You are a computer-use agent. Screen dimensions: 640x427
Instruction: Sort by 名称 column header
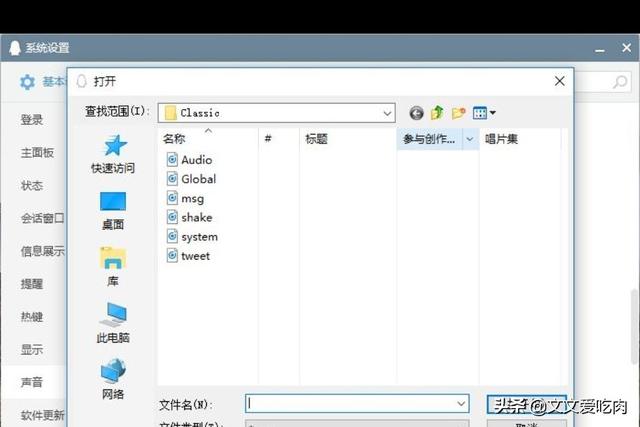click(x=208, y=139)
